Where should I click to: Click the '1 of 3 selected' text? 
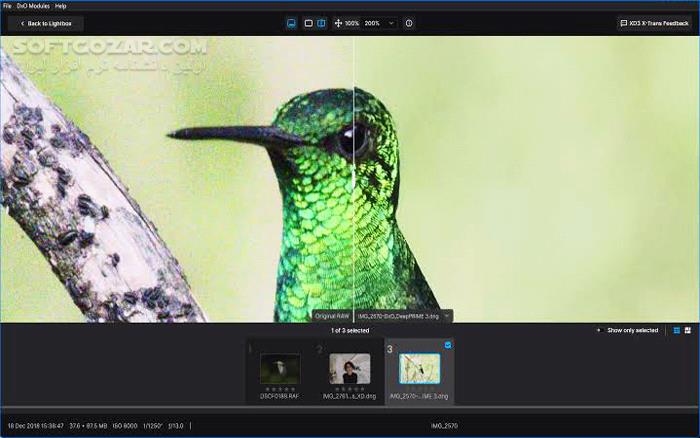[x=350, y=331]
